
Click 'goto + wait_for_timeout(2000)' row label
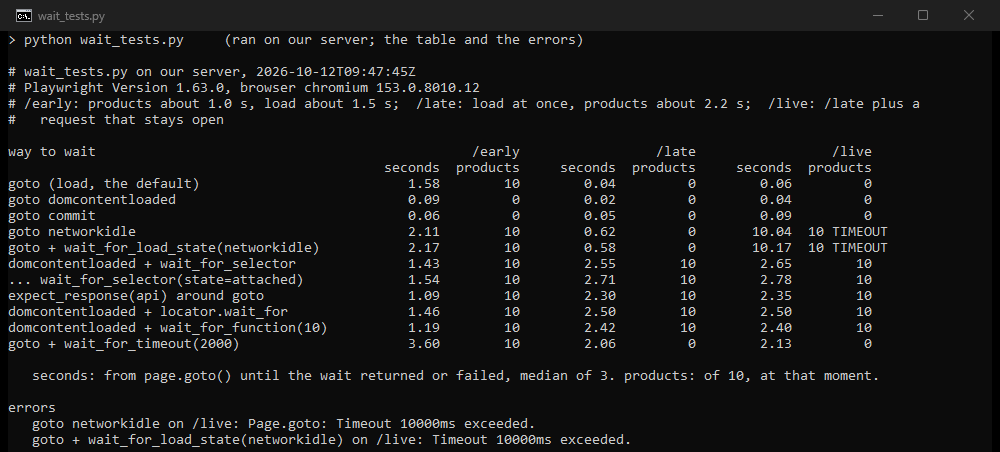click(x=124, y=344)
